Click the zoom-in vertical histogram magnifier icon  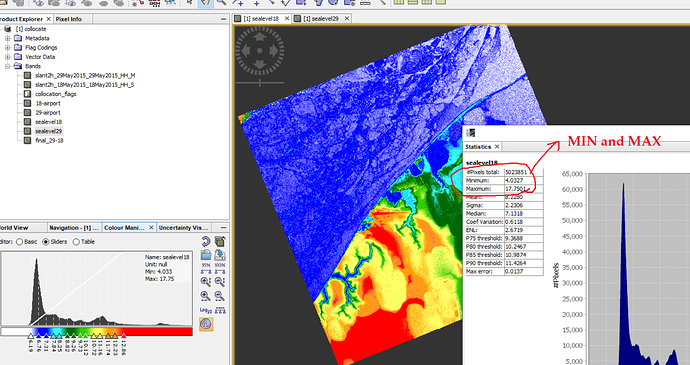click(206, 282)
